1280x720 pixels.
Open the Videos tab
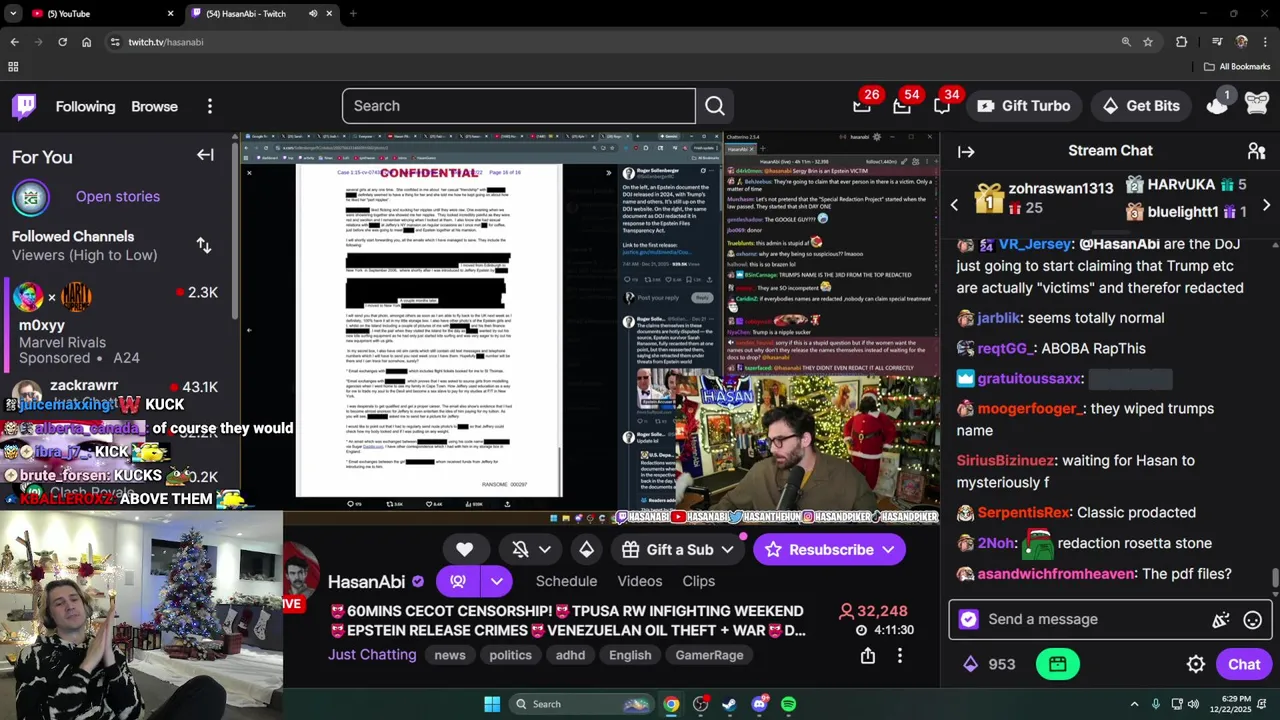coord(640,581)
